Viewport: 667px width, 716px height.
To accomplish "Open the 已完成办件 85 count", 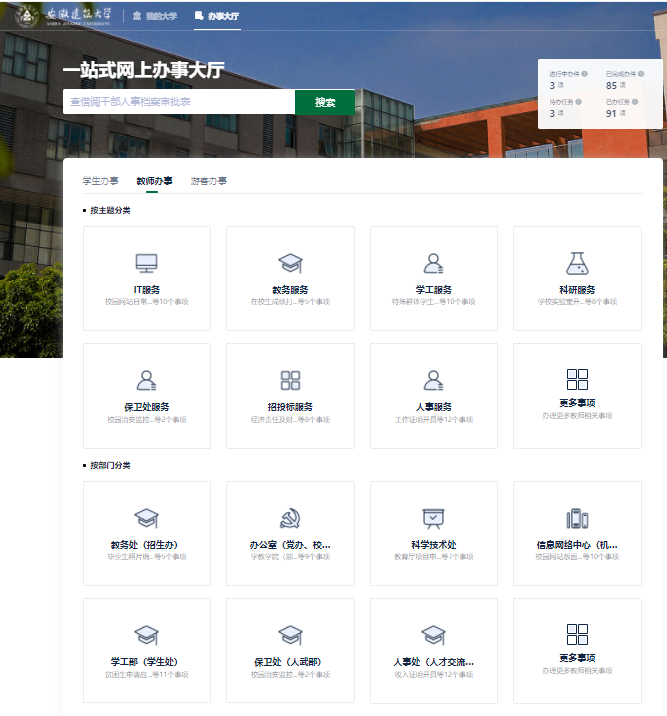I will coord(611,86).
